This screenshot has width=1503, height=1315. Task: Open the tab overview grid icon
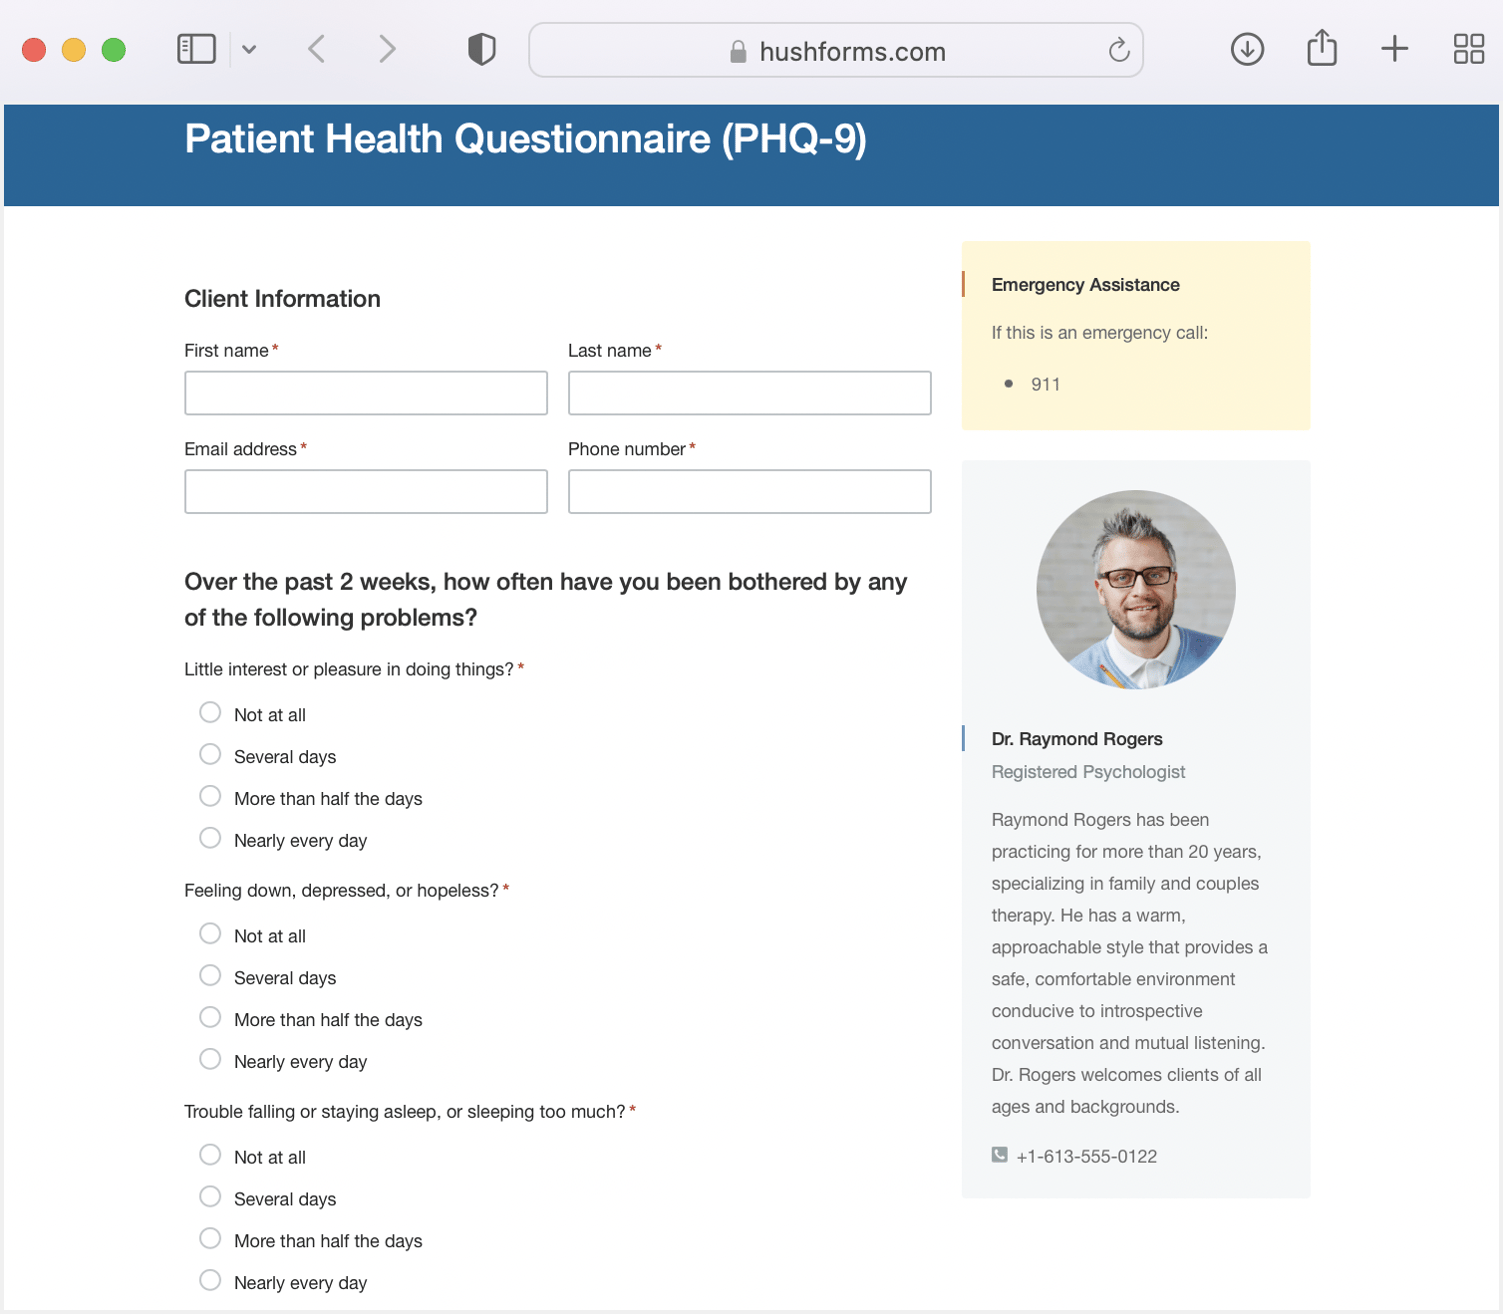(x=1467, y=48)
